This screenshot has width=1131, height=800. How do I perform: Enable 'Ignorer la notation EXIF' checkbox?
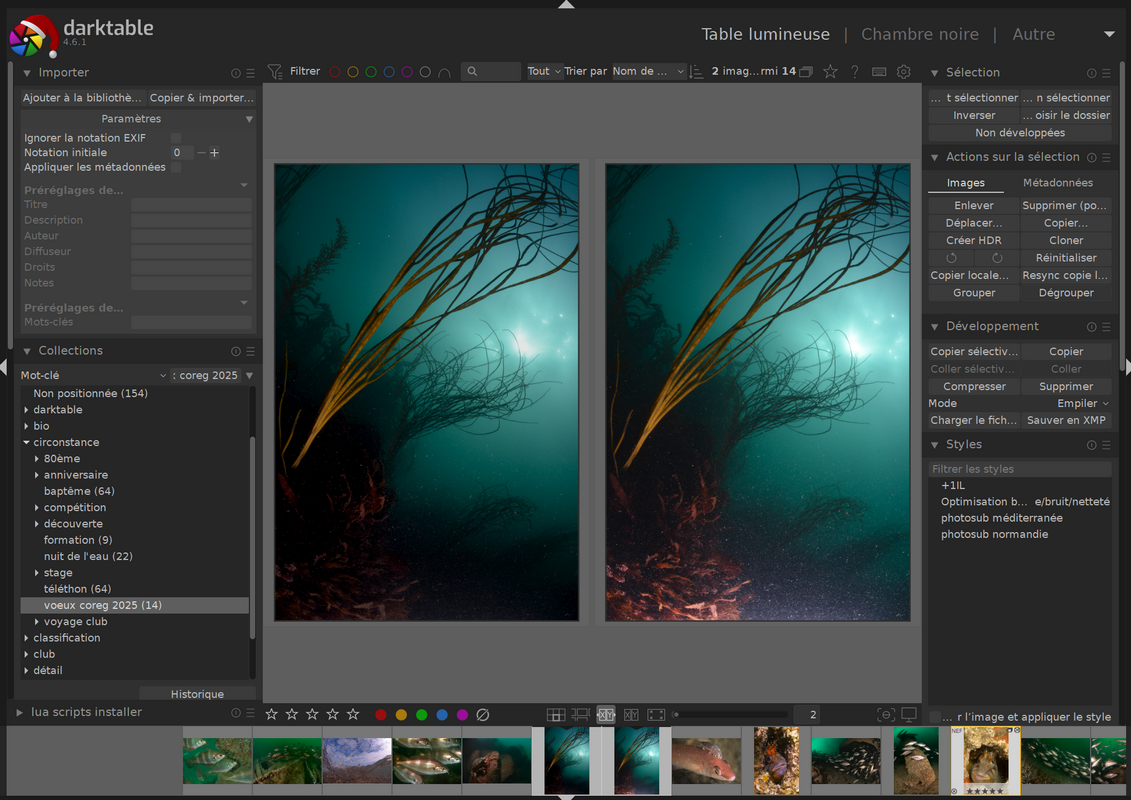point(176,138)
